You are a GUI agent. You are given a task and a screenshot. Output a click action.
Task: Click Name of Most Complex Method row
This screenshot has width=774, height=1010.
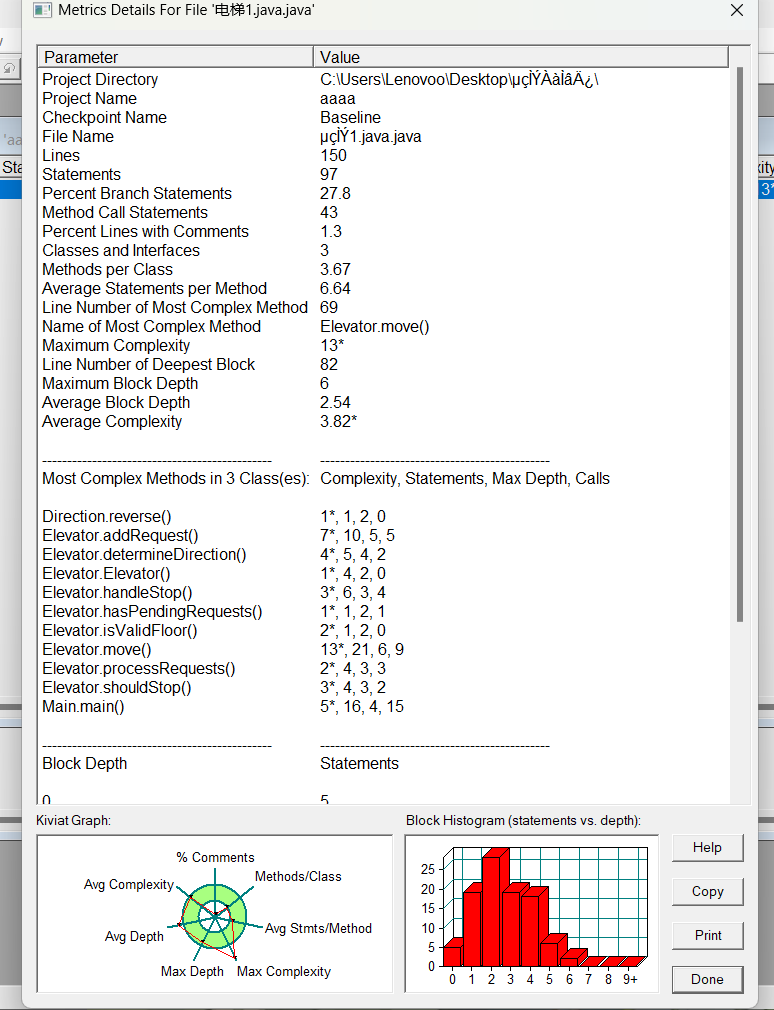point(383,327)
